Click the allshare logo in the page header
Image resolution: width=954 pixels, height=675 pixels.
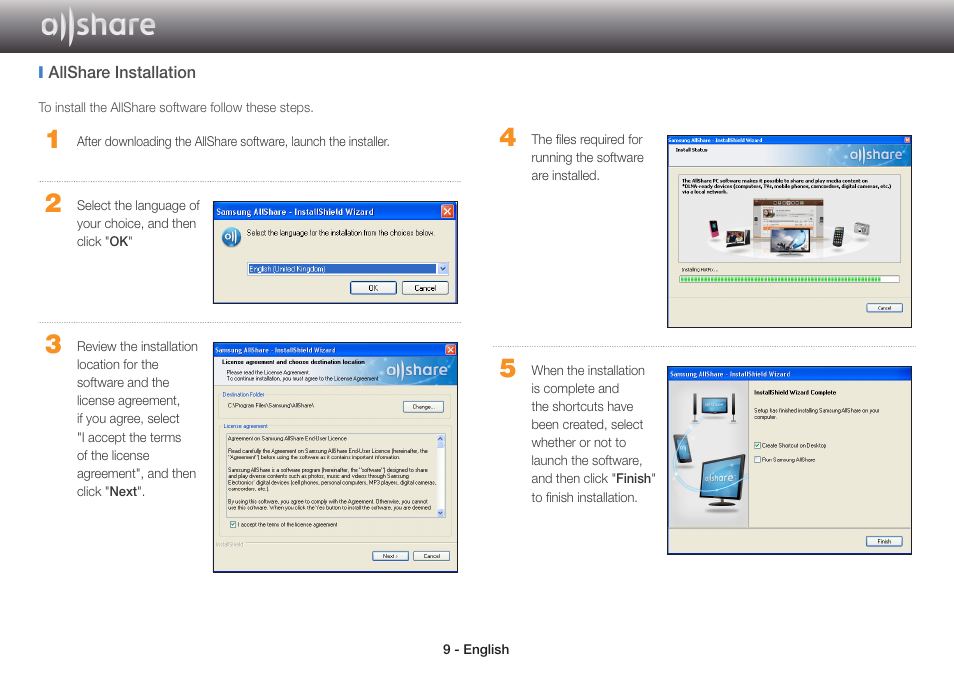click(98, 26)
